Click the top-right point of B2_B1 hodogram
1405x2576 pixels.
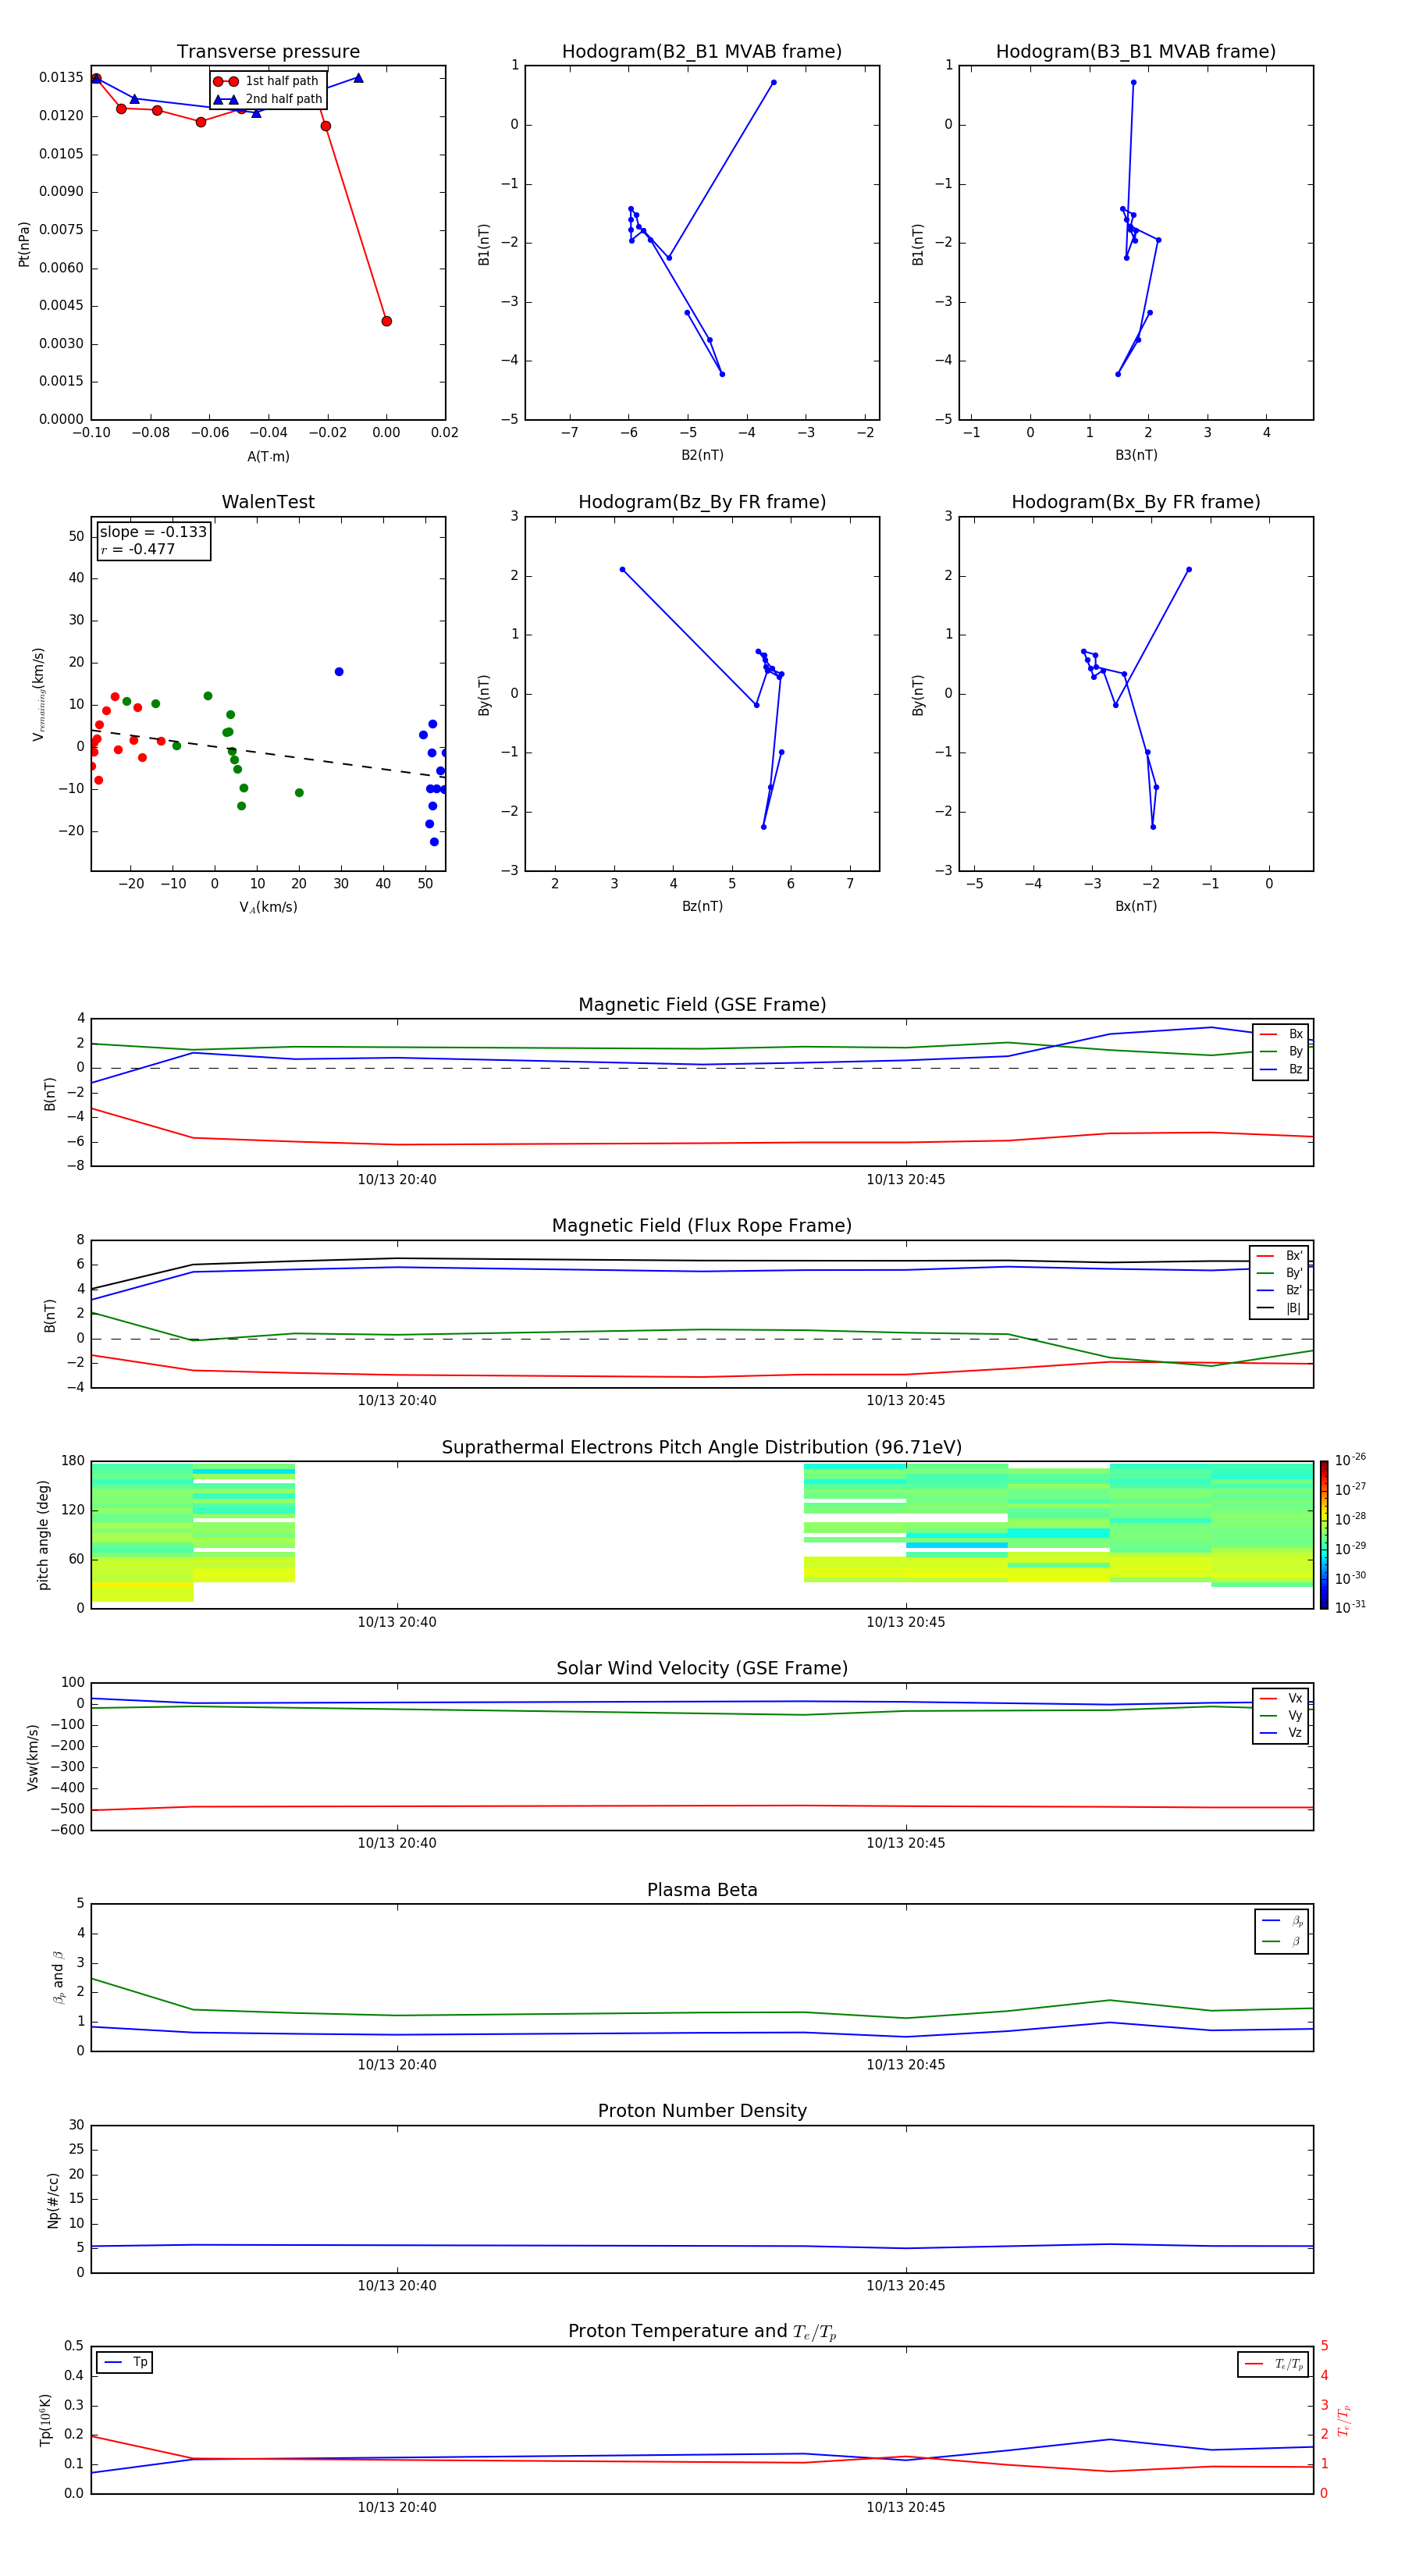tap(773, 83)
